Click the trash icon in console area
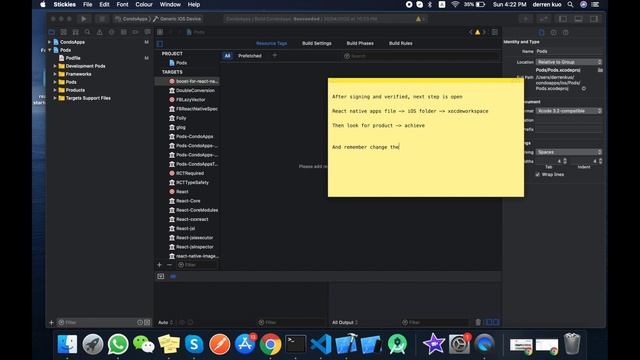The width and height of the screenshot is (640, 360). [478, 322]
